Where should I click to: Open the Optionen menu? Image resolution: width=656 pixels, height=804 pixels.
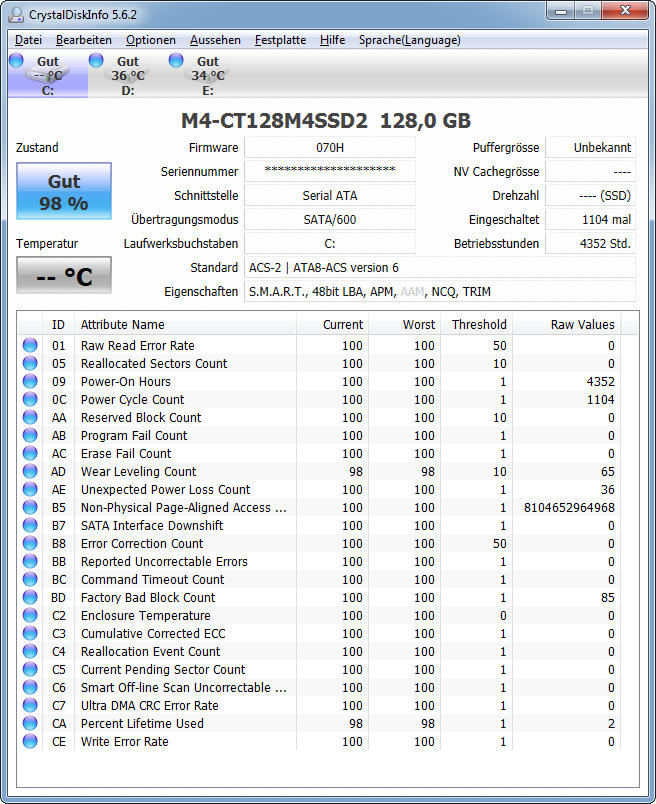point(151,40)
